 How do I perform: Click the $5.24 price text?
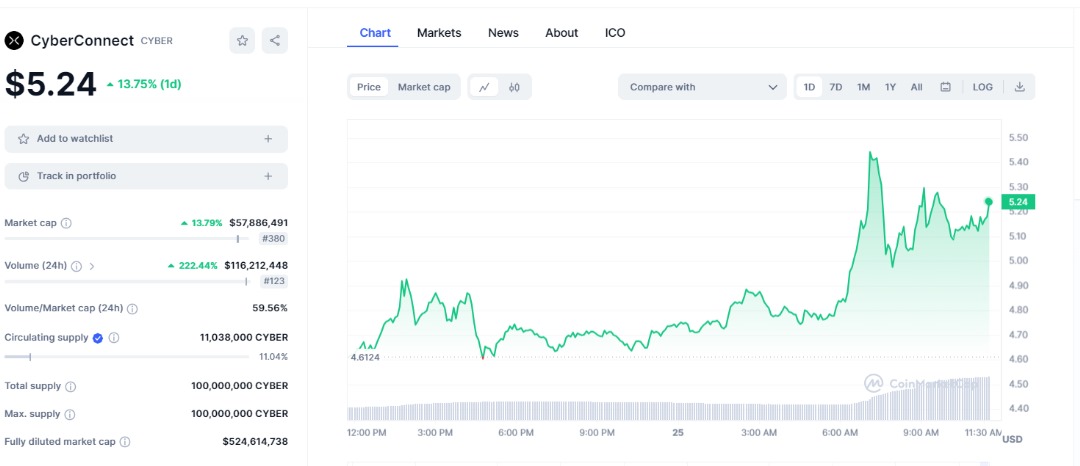tap(50, 85)
